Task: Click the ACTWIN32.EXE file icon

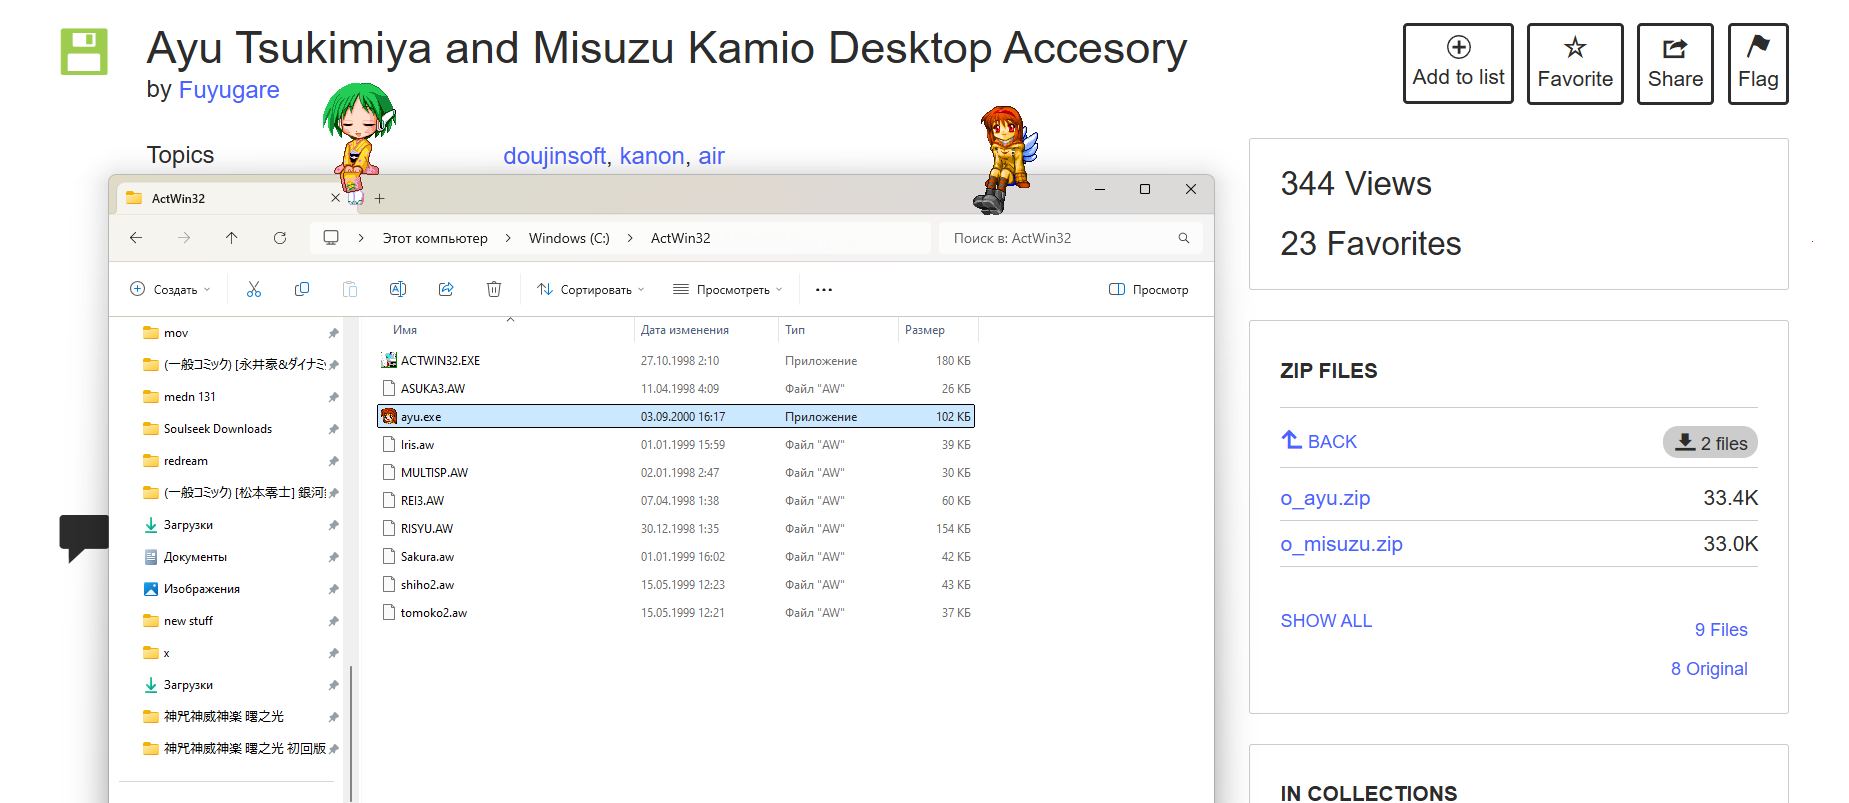Action: (389, 360)
